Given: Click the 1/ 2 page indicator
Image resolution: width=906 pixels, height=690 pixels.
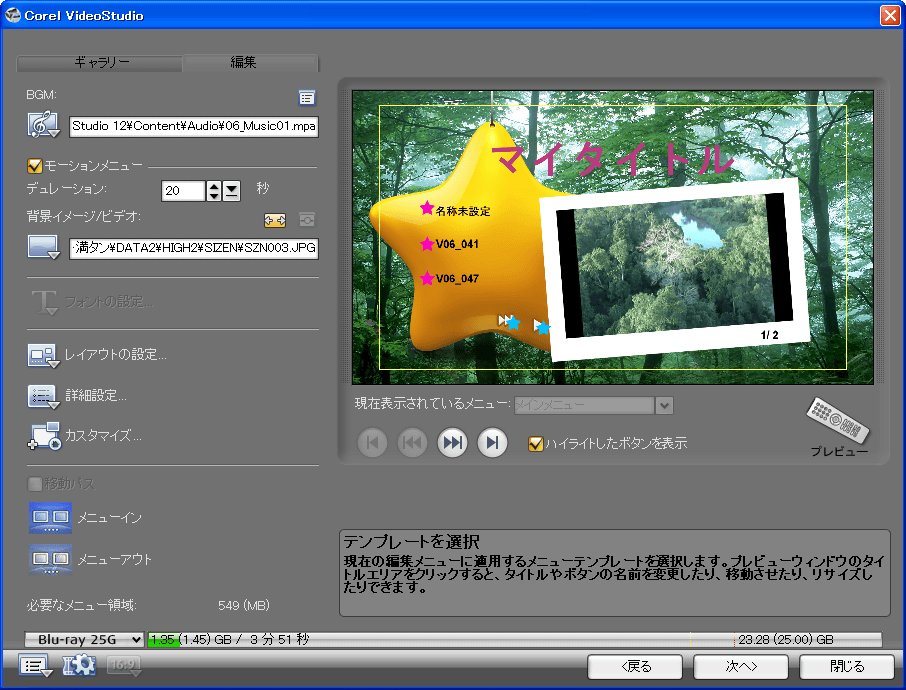Looking at the screenshot, I should (770, 335).
